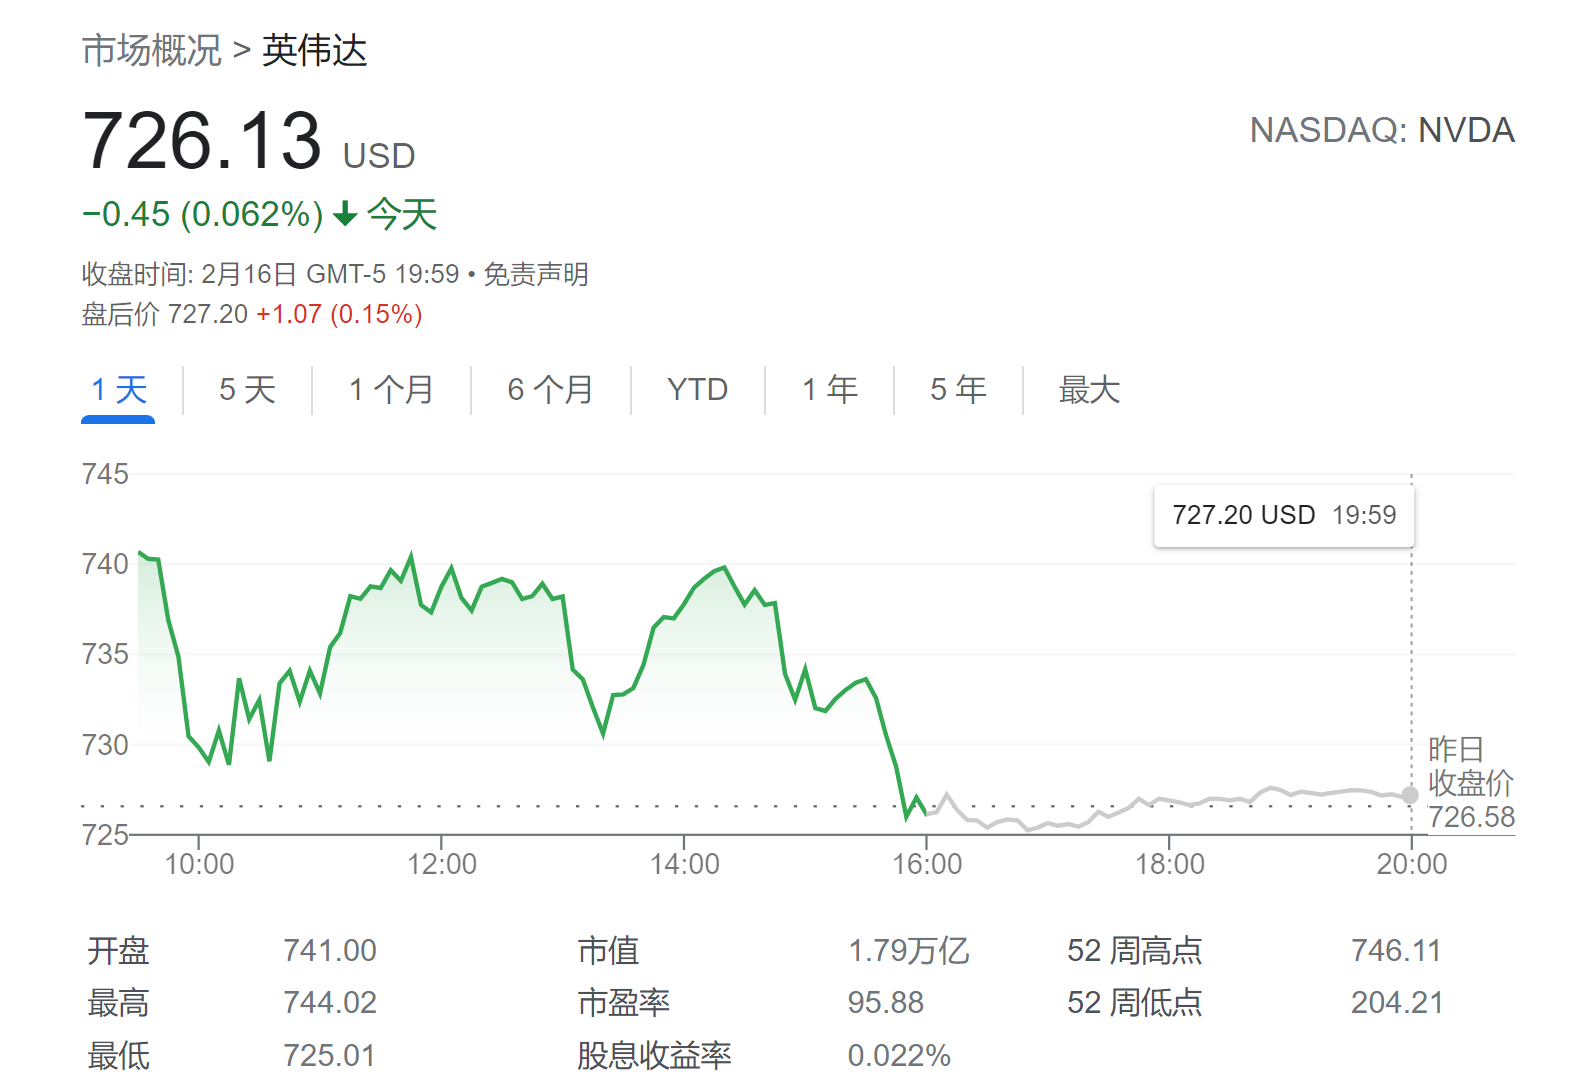The height and width of the screenshot is (1091, 1577).
Task: Click the after-hours price 727.20
Action: tap(208, 314)
